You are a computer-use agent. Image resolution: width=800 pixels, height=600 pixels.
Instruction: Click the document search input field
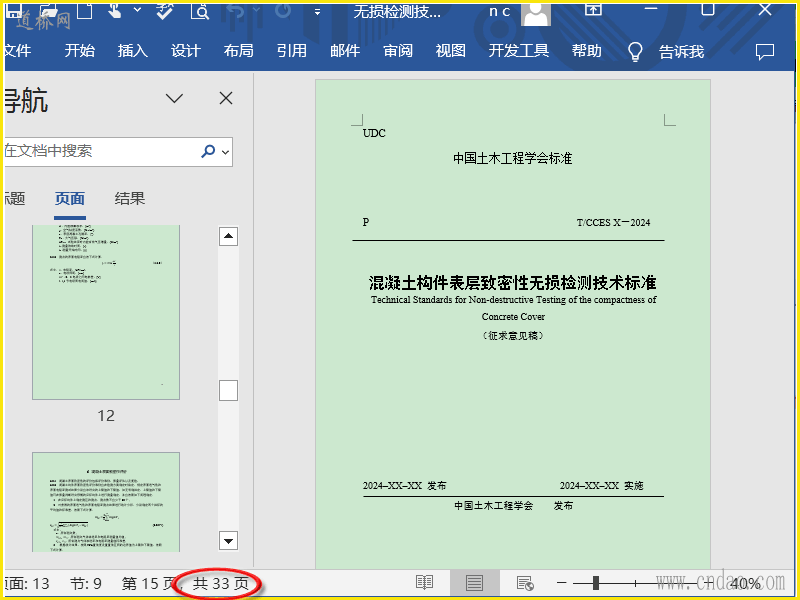(x=102, y=151)
